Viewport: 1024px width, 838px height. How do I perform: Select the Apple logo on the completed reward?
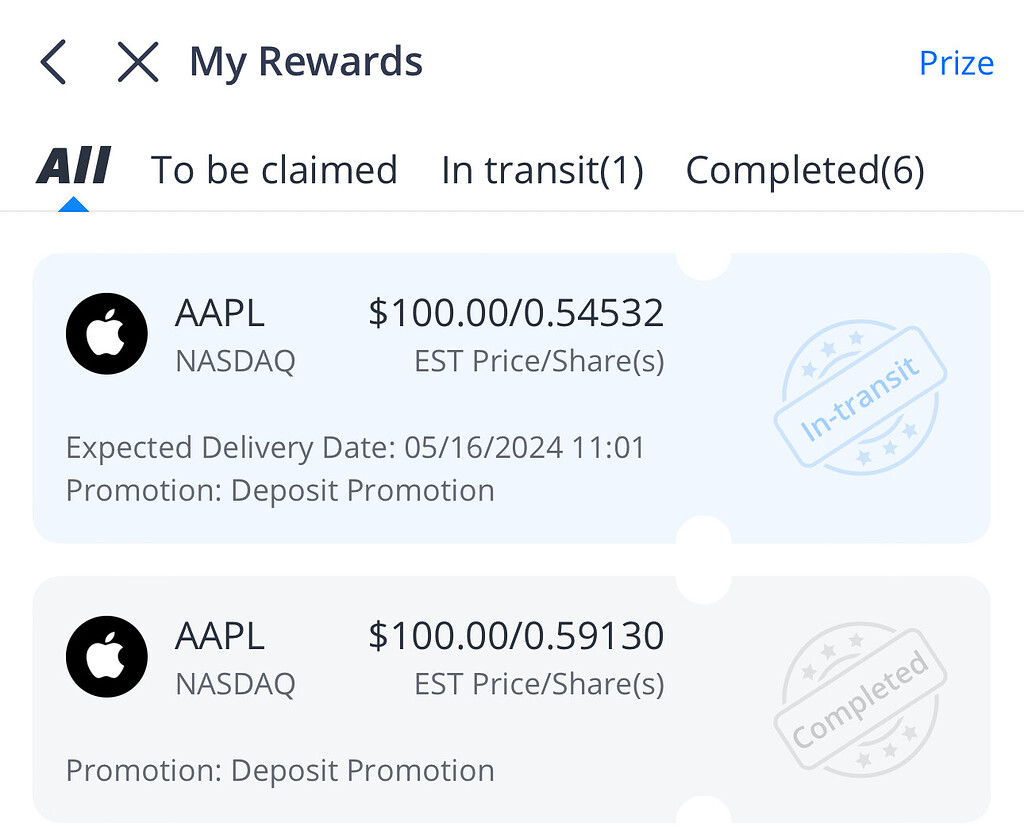(106, 657)
